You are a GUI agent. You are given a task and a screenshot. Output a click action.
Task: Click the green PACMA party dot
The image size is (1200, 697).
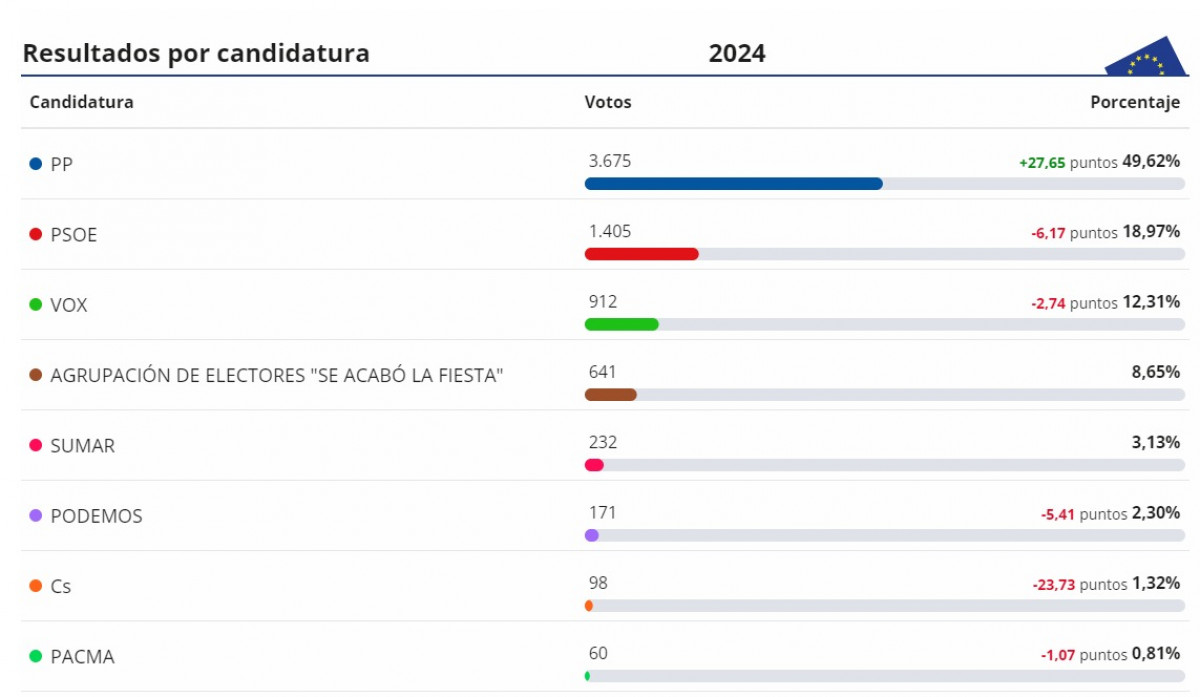coord(36,657)
